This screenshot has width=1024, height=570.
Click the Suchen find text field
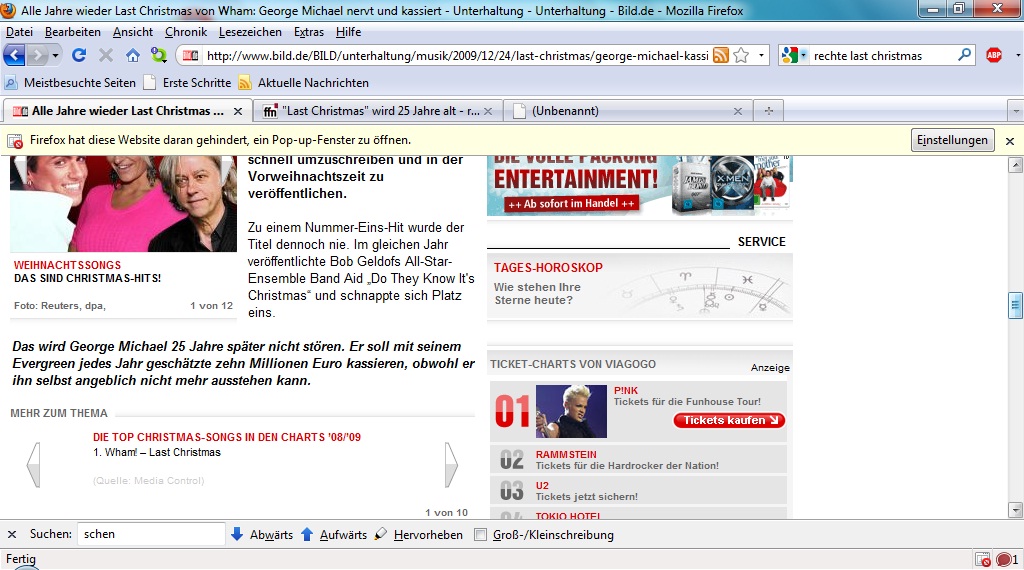click(x=151, y=534)
